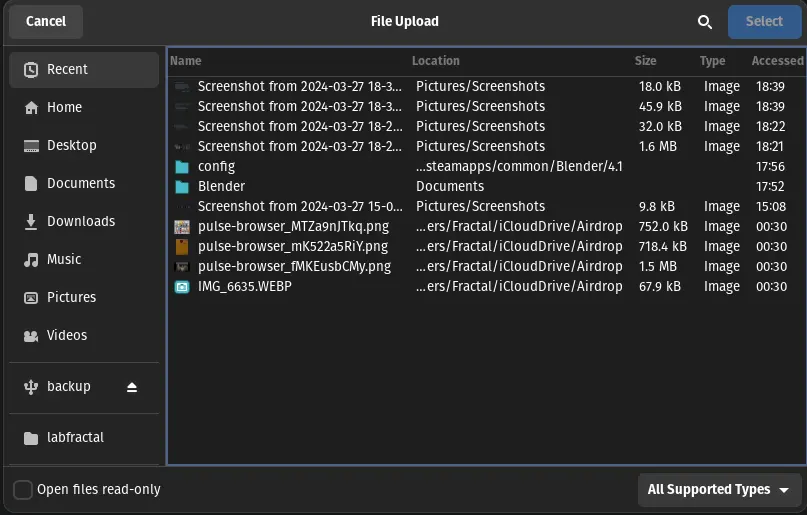Open the All Supported Types dropdown
The image size is (807, 515).
click(719, 490)
